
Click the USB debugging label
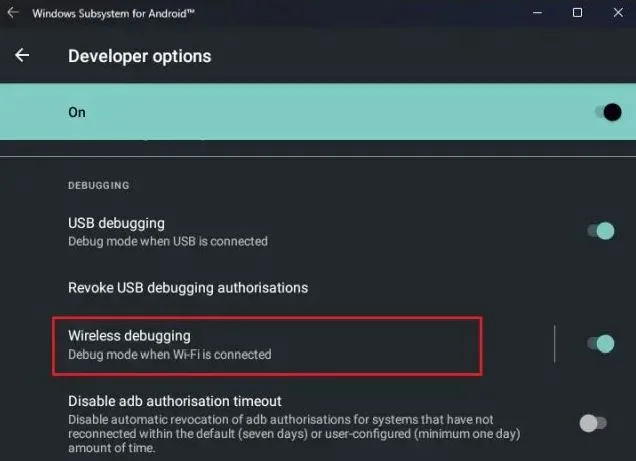coord(116,223)
